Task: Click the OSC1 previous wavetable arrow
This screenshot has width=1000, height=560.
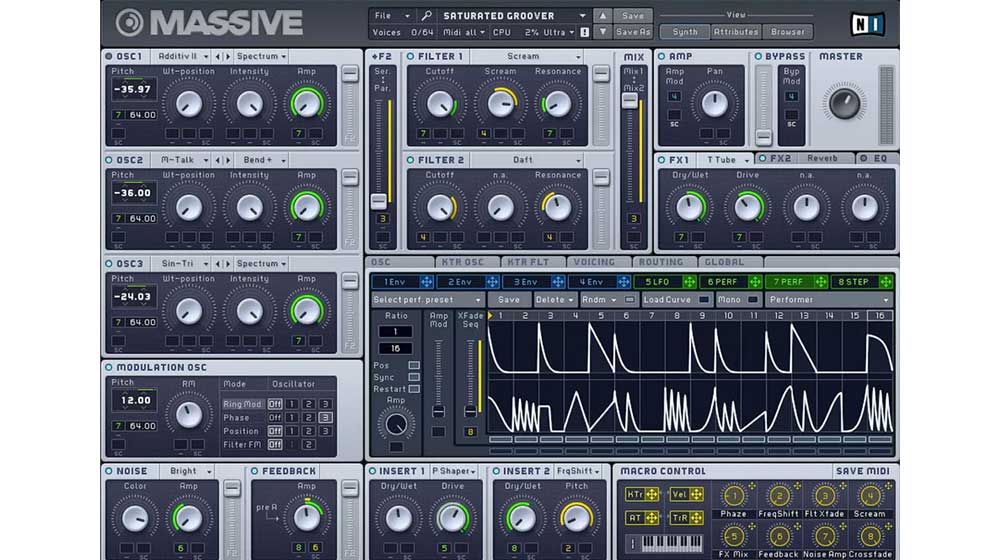Action: pyautogui.click(x=217, y=56)
